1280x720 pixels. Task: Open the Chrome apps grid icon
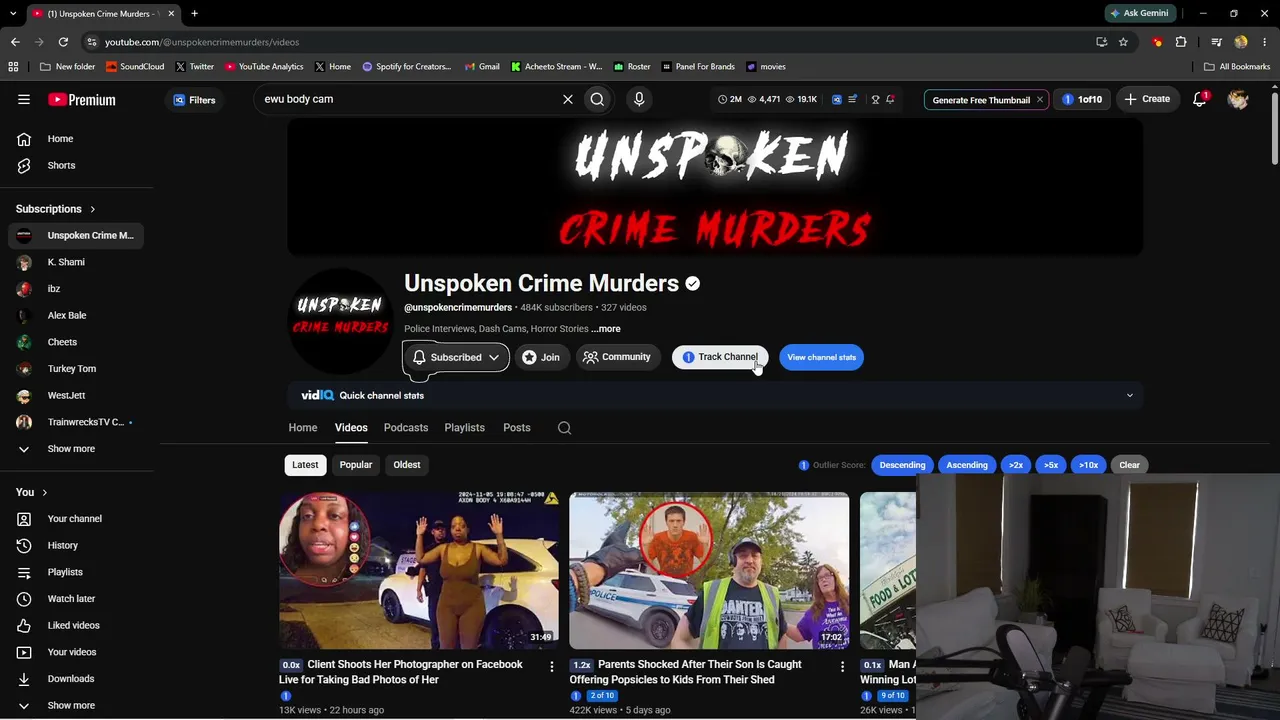(x=13, y=67)
